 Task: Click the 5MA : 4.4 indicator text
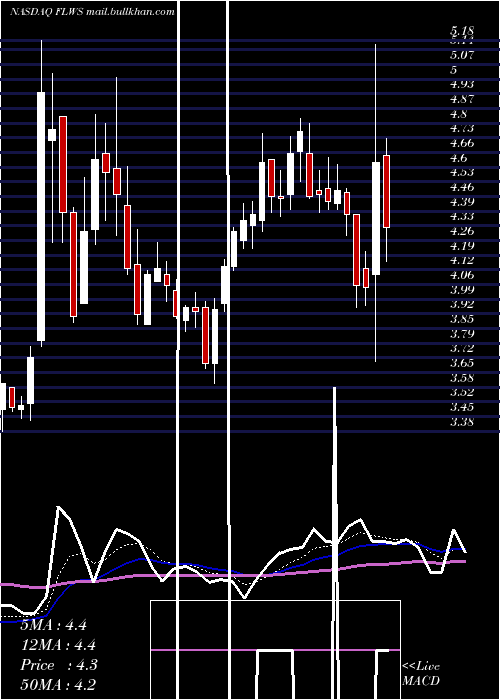[x=54, y=625]
